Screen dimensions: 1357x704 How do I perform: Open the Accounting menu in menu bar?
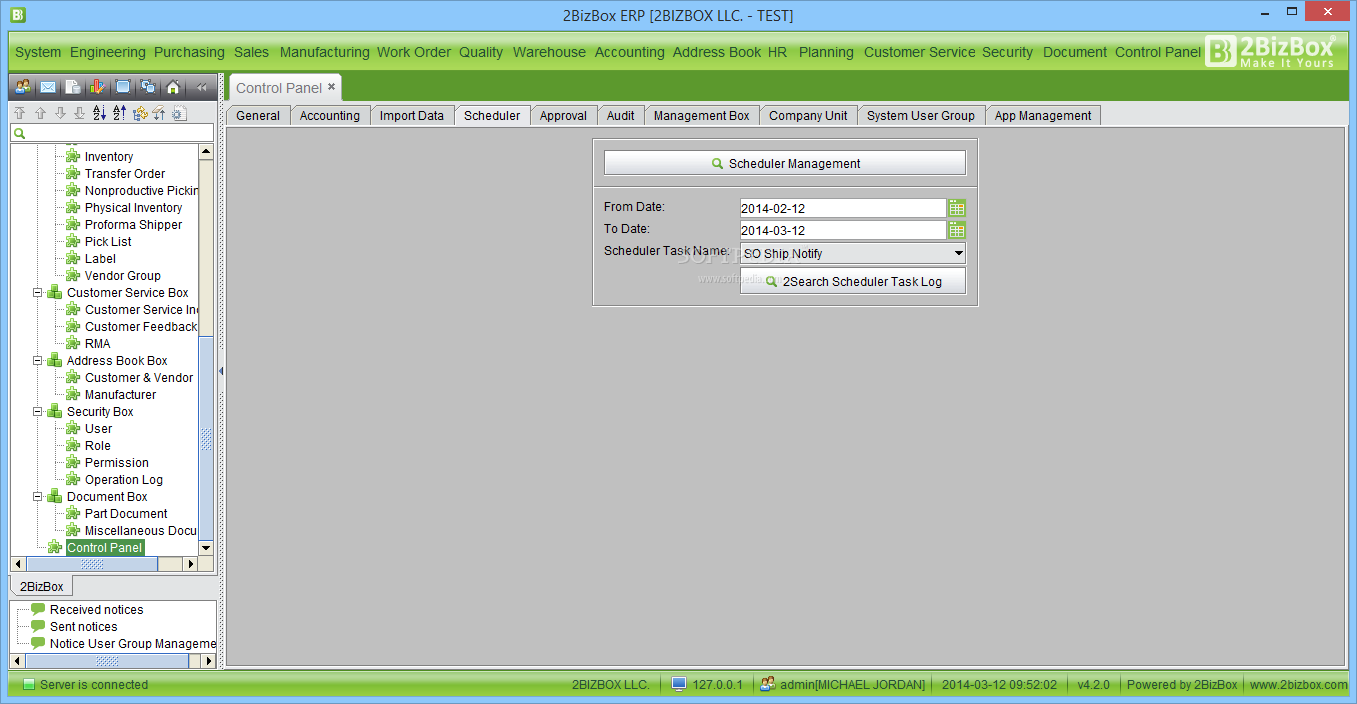tap(629, 52)
